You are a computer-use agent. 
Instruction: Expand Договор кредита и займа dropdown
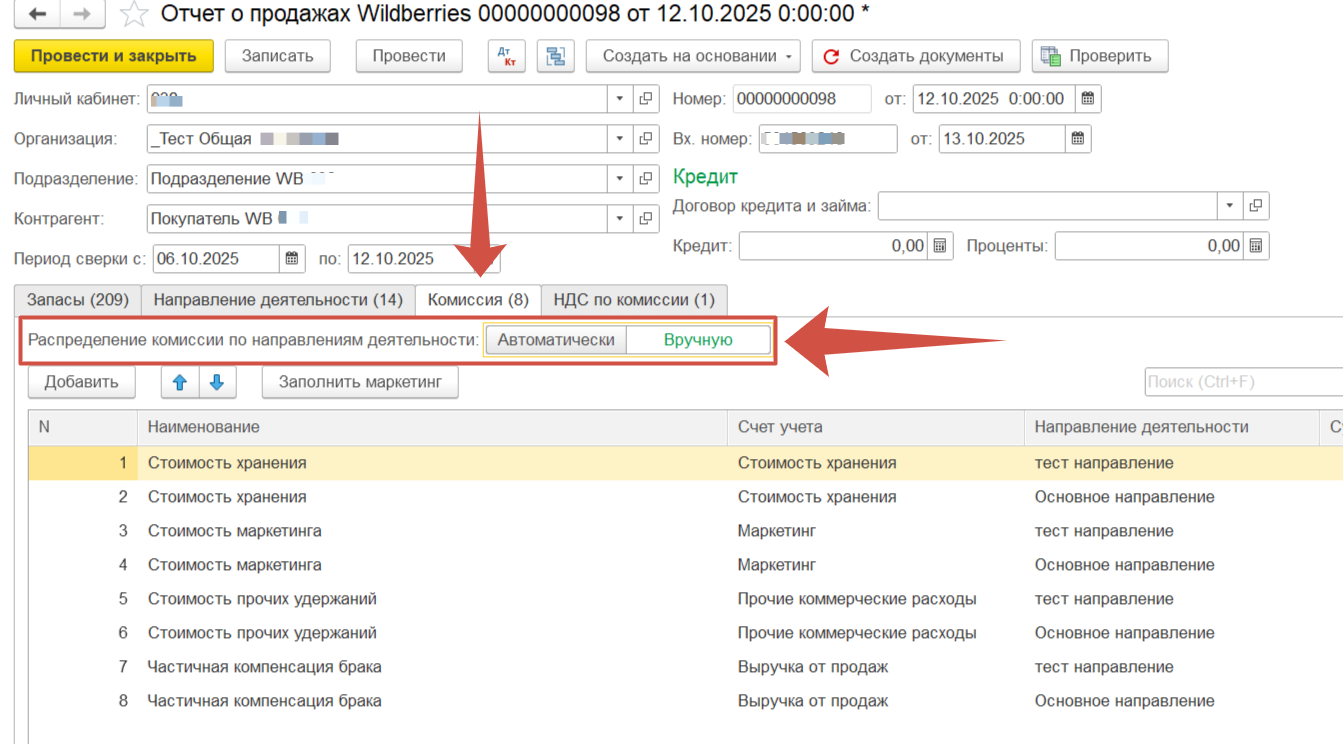(1230, 206)
